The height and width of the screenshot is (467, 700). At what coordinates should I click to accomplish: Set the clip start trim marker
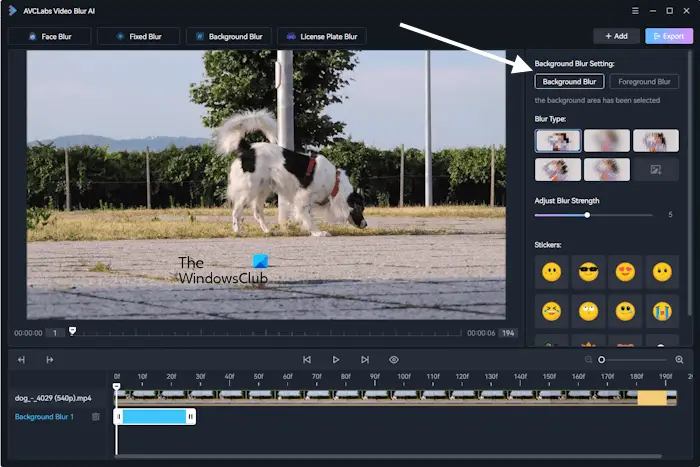(x=22, y=359)
